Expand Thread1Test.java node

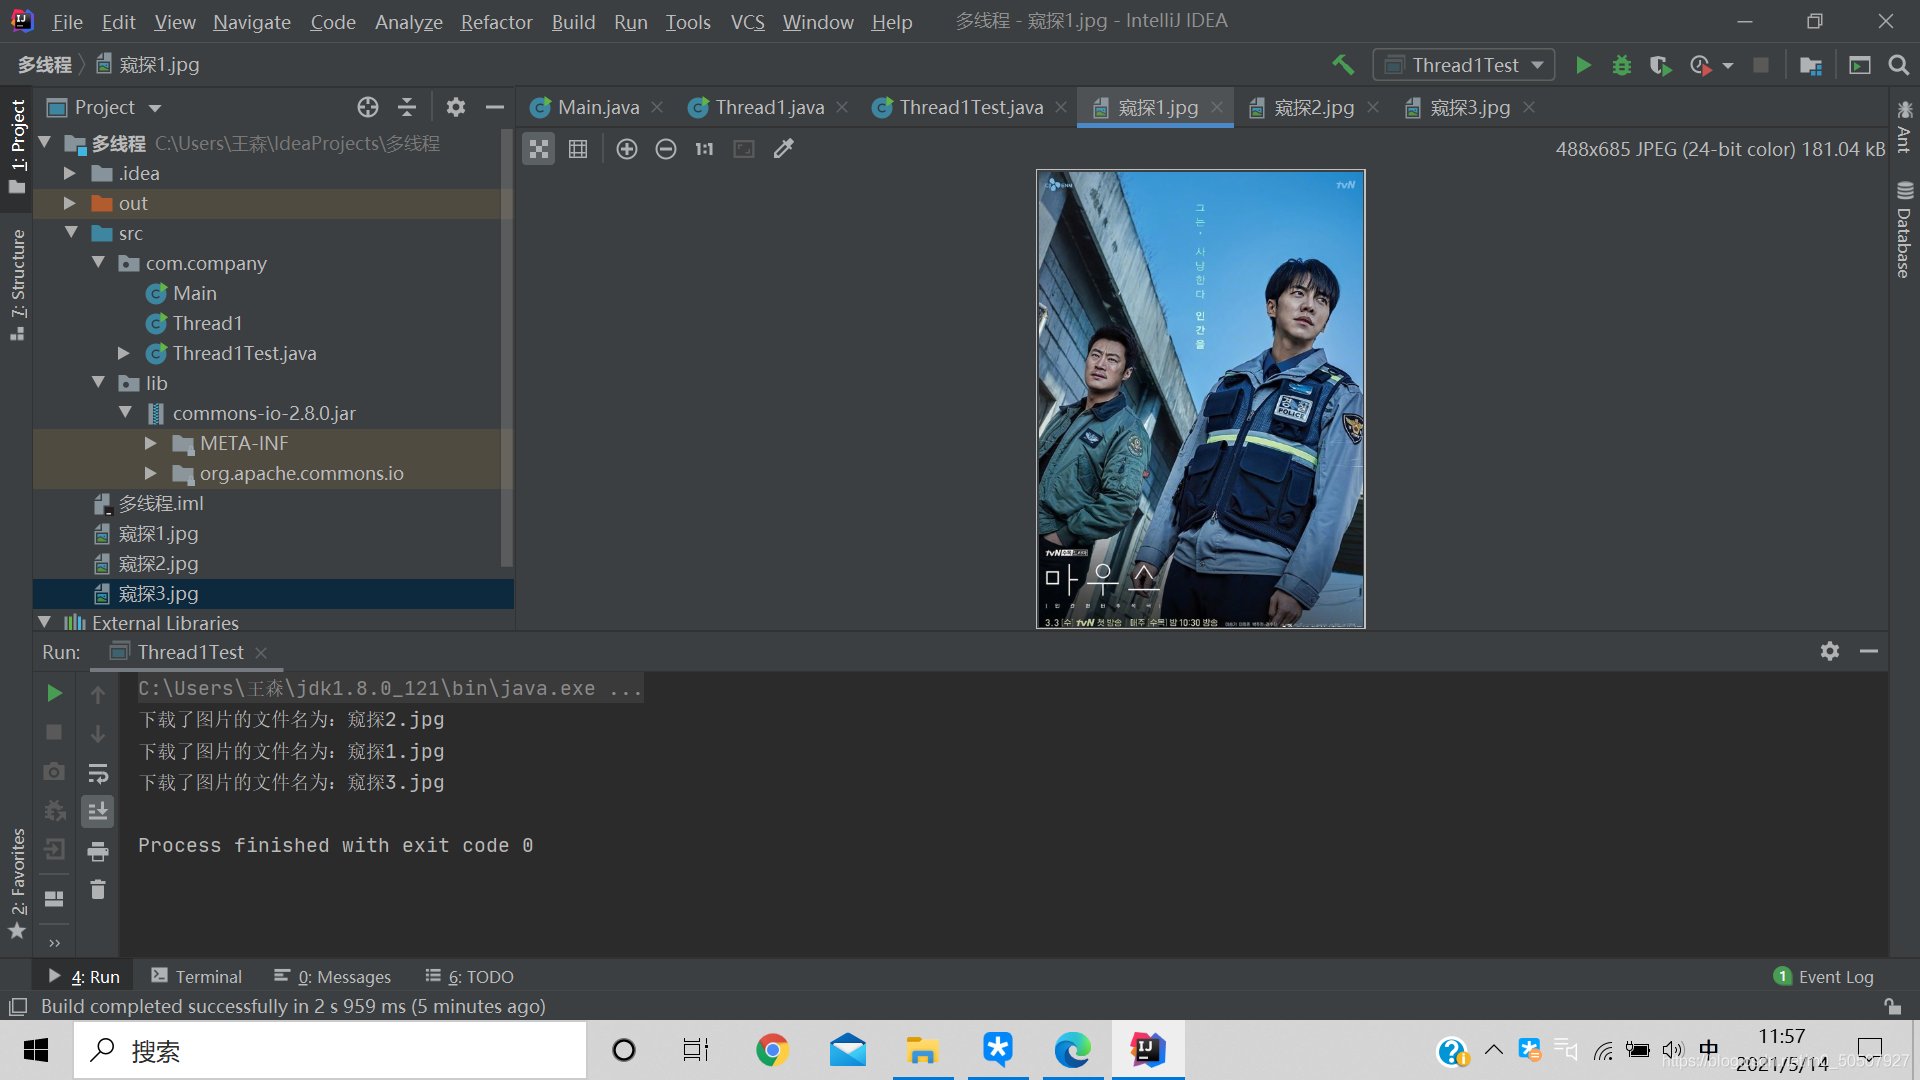point(124,353)
